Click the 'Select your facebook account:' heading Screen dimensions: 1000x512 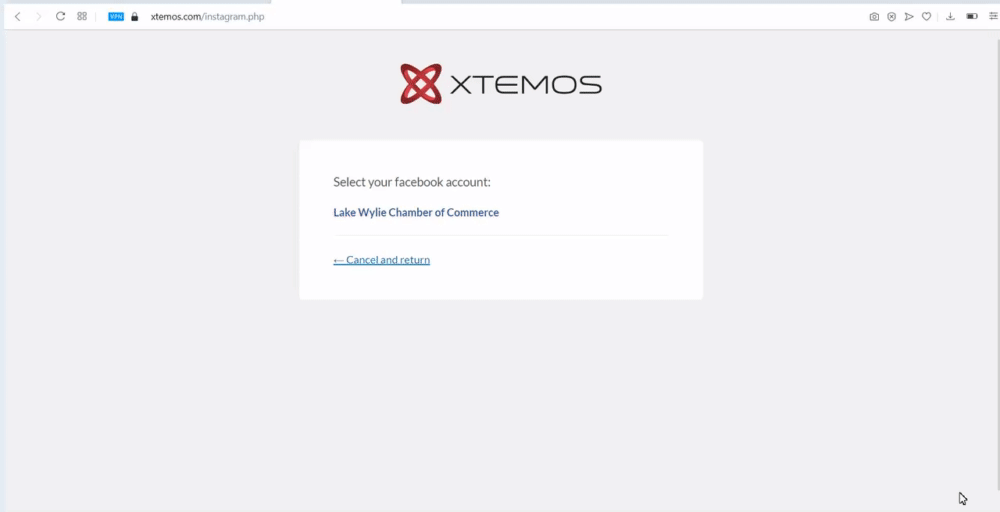[x=412, y=182]
